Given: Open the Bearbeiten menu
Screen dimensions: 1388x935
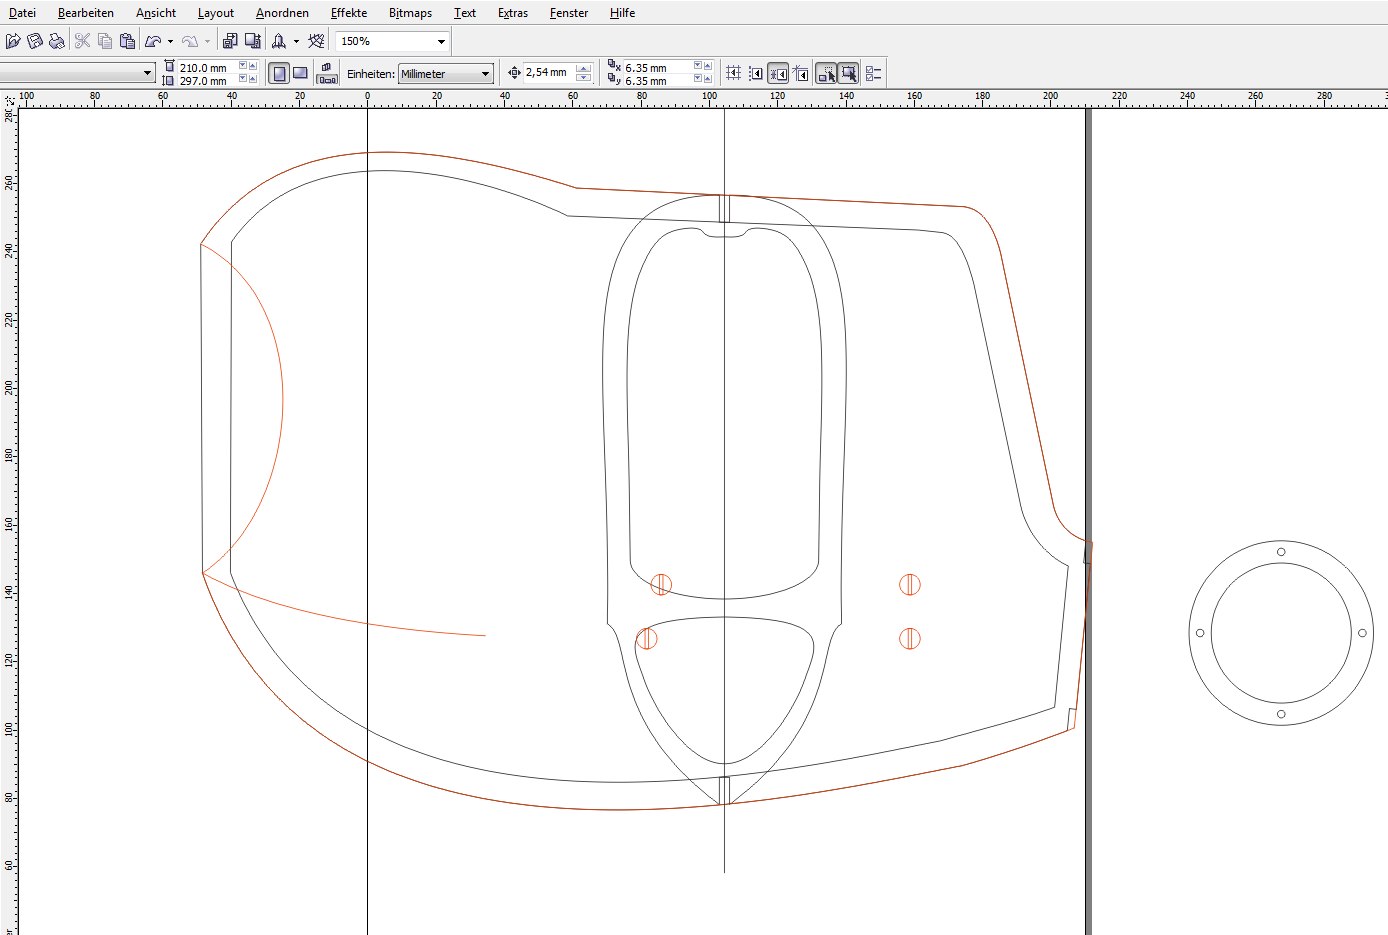Looking at the screenshot, I should (86, 13).
